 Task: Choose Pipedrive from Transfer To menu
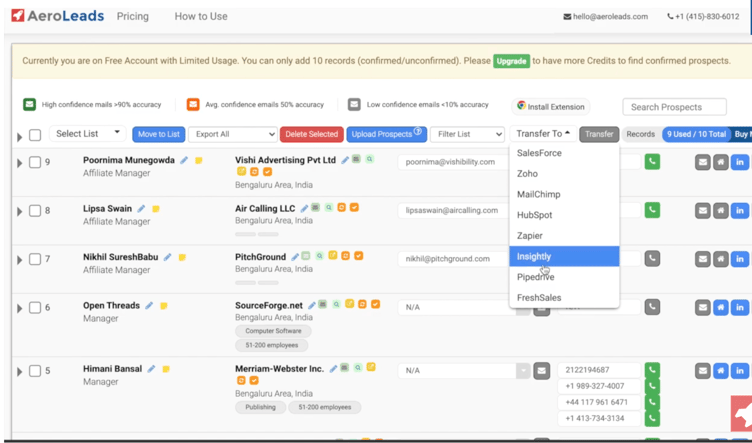click(x=564, y=277)
